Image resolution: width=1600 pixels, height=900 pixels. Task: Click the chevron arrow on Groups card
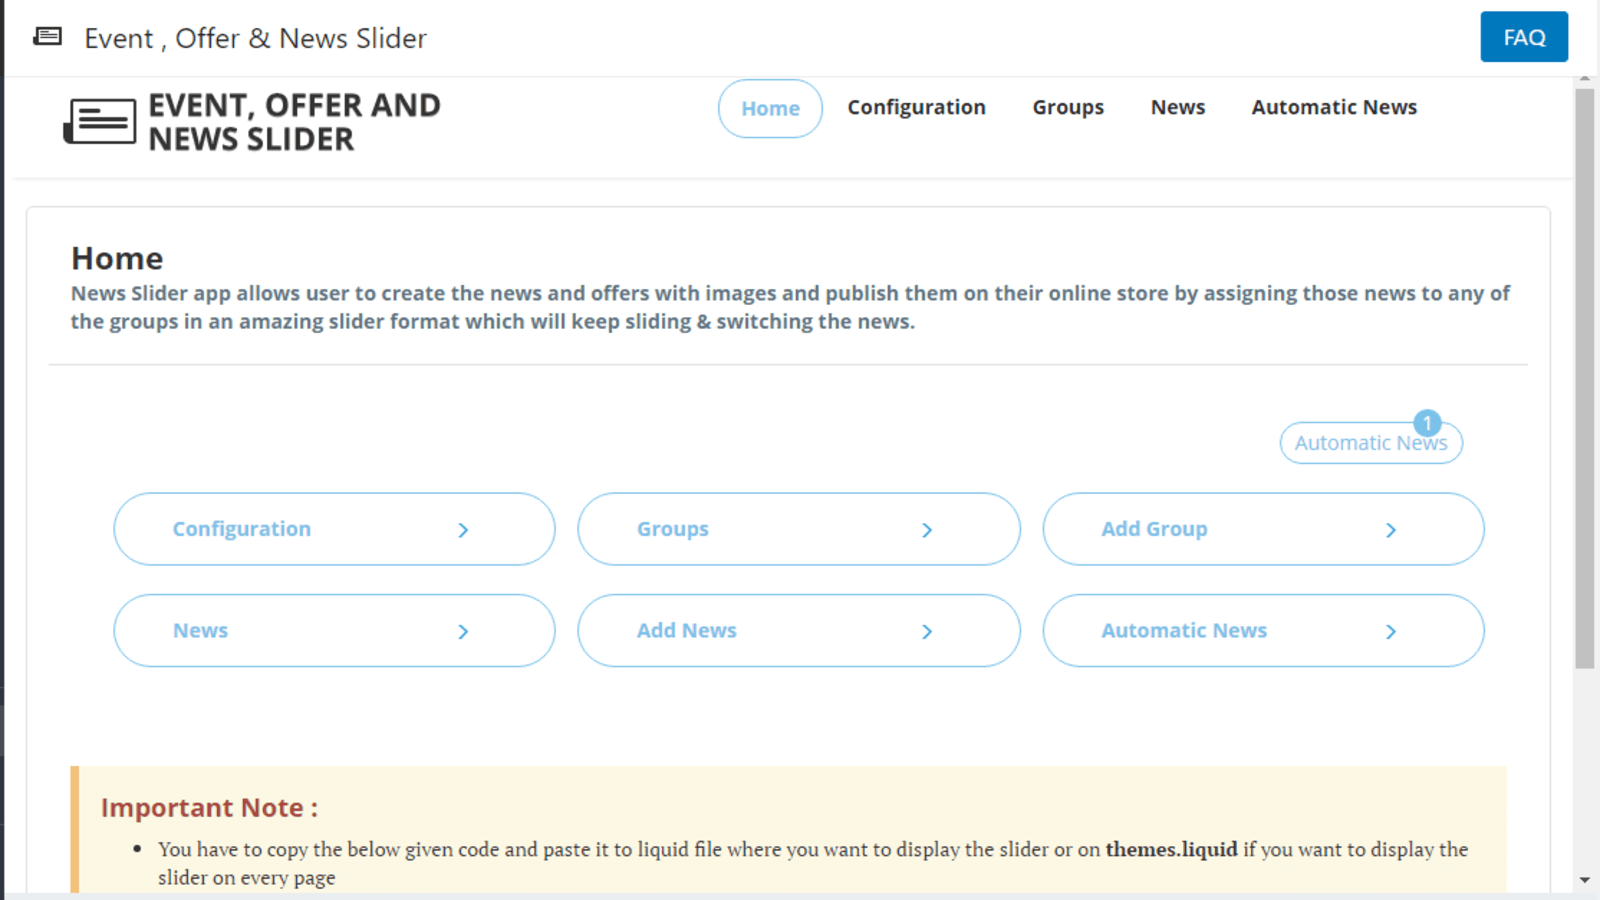click(927, 530)
